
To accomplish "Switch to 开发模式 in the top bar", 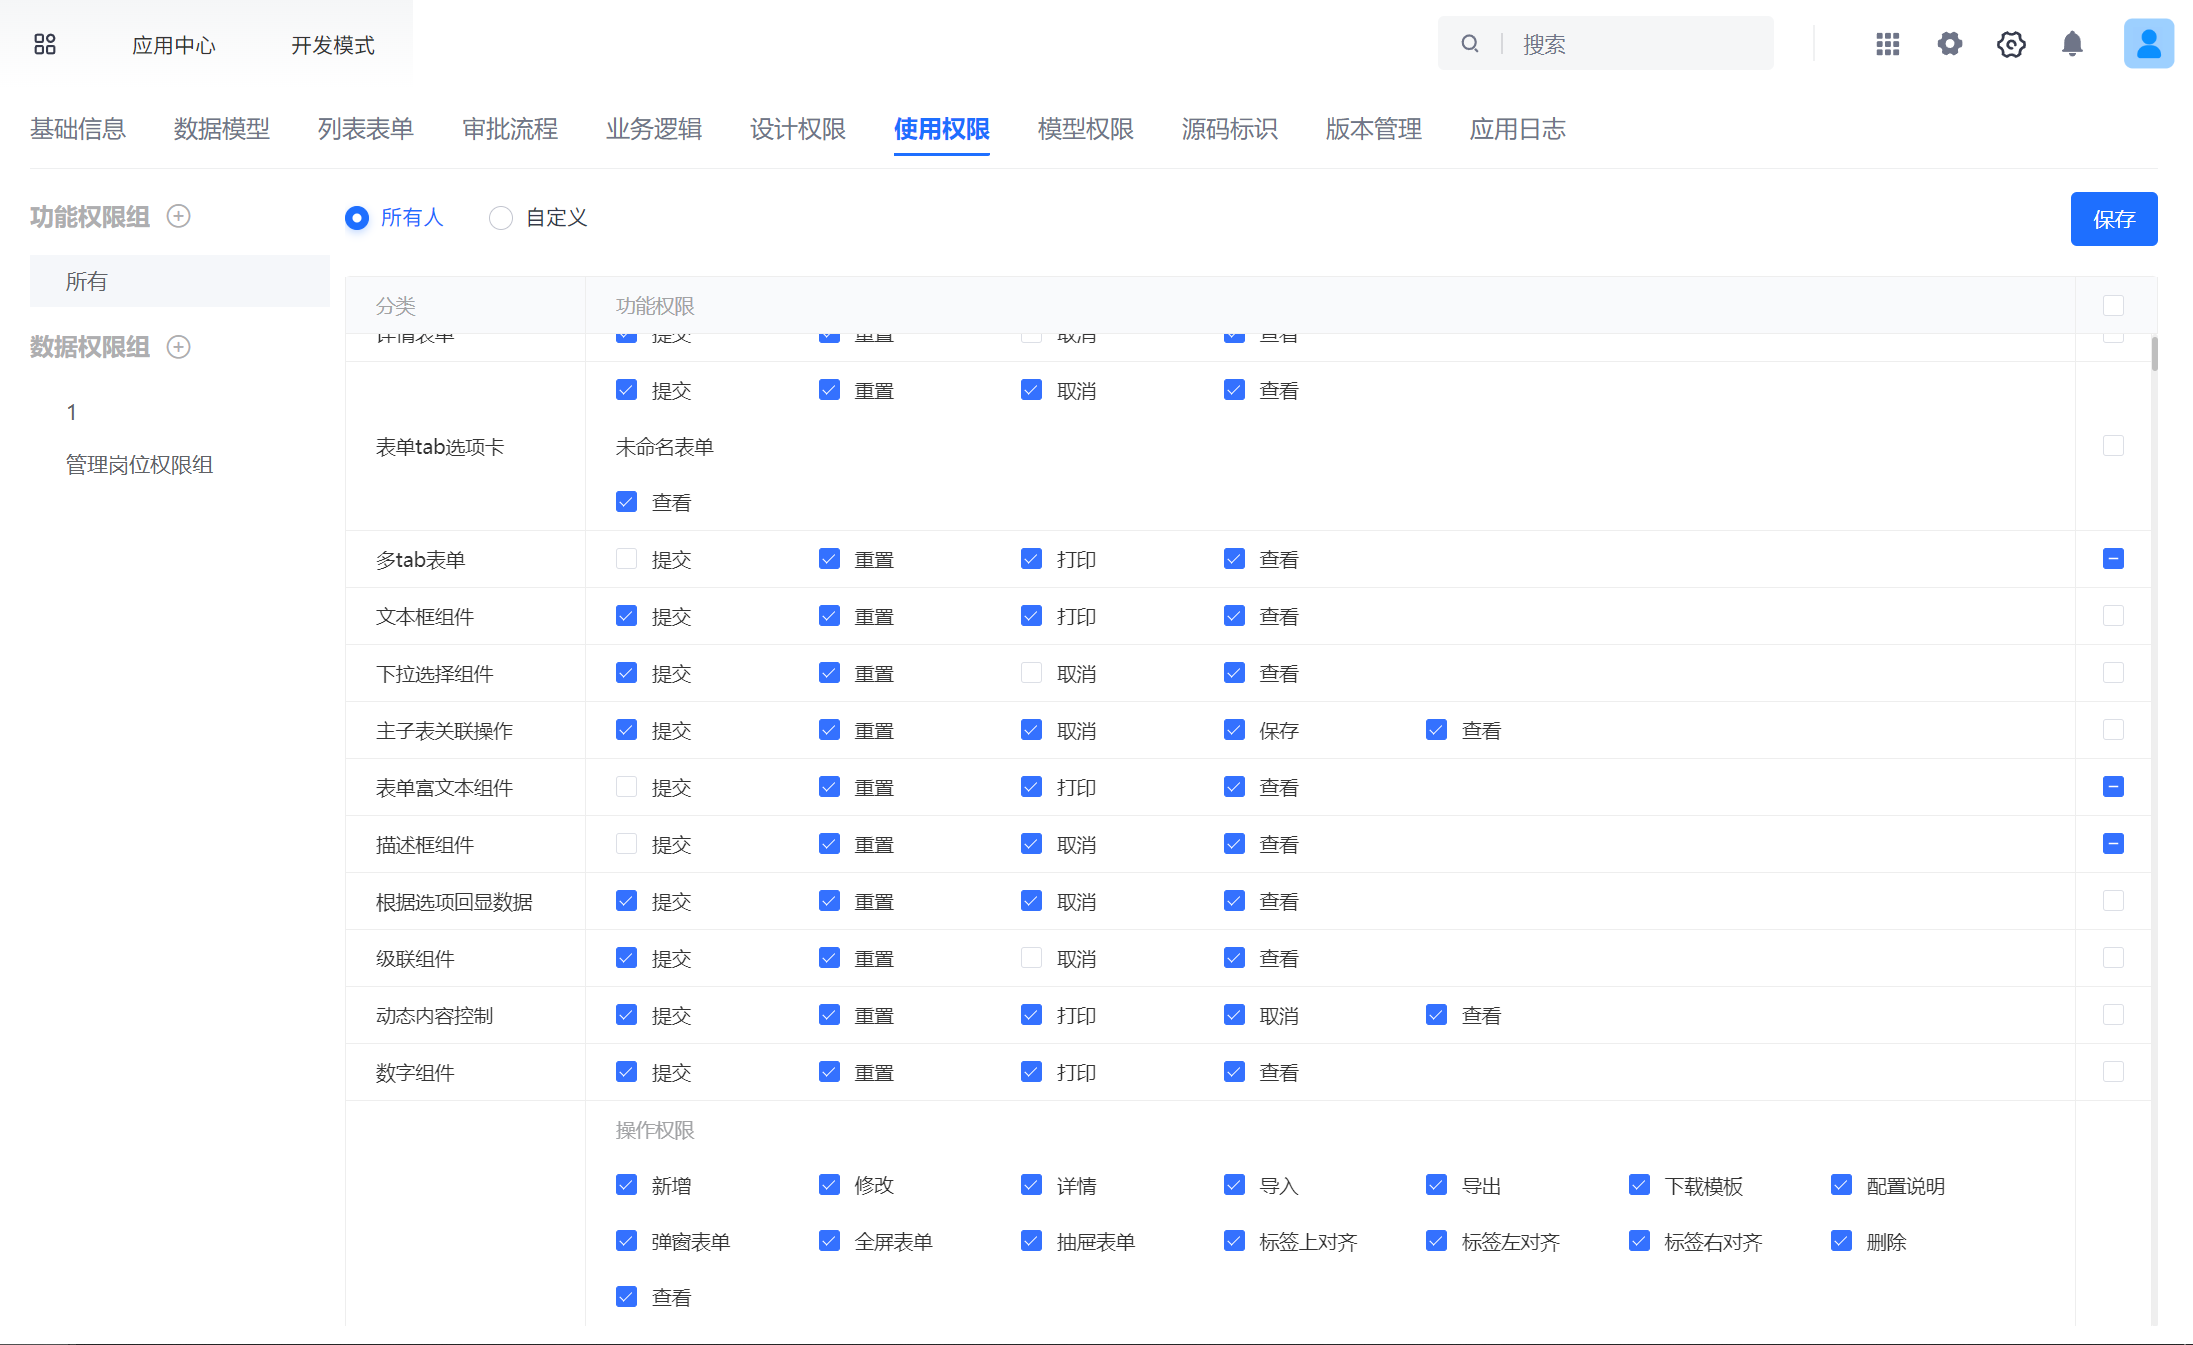I will click(x=333, y=45).
